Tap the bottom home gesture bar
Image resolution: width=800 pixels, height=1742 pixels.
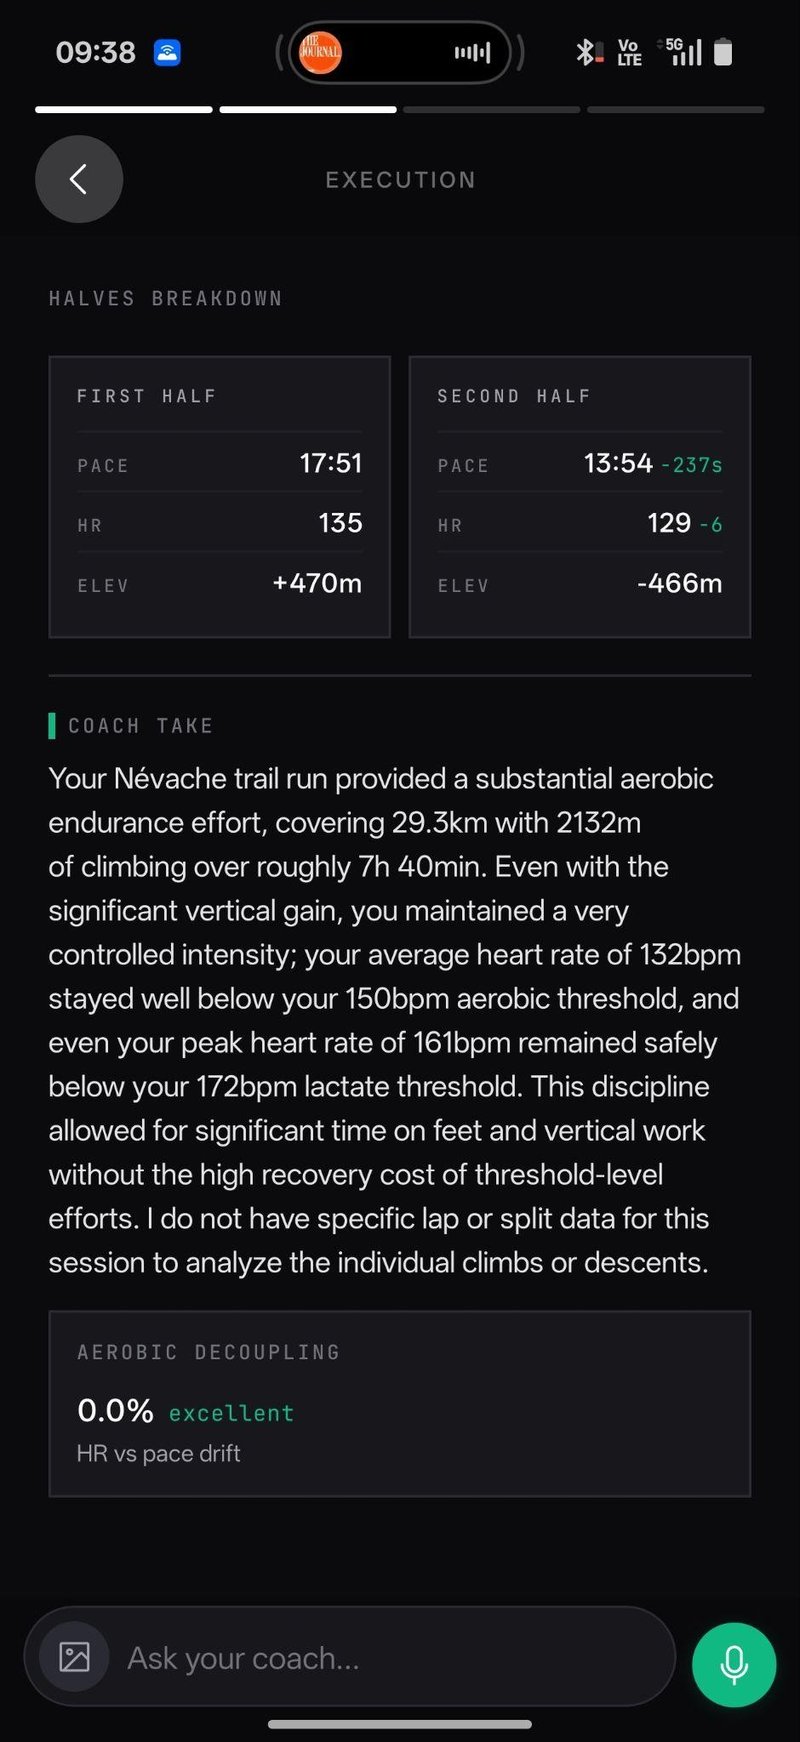400,1724
